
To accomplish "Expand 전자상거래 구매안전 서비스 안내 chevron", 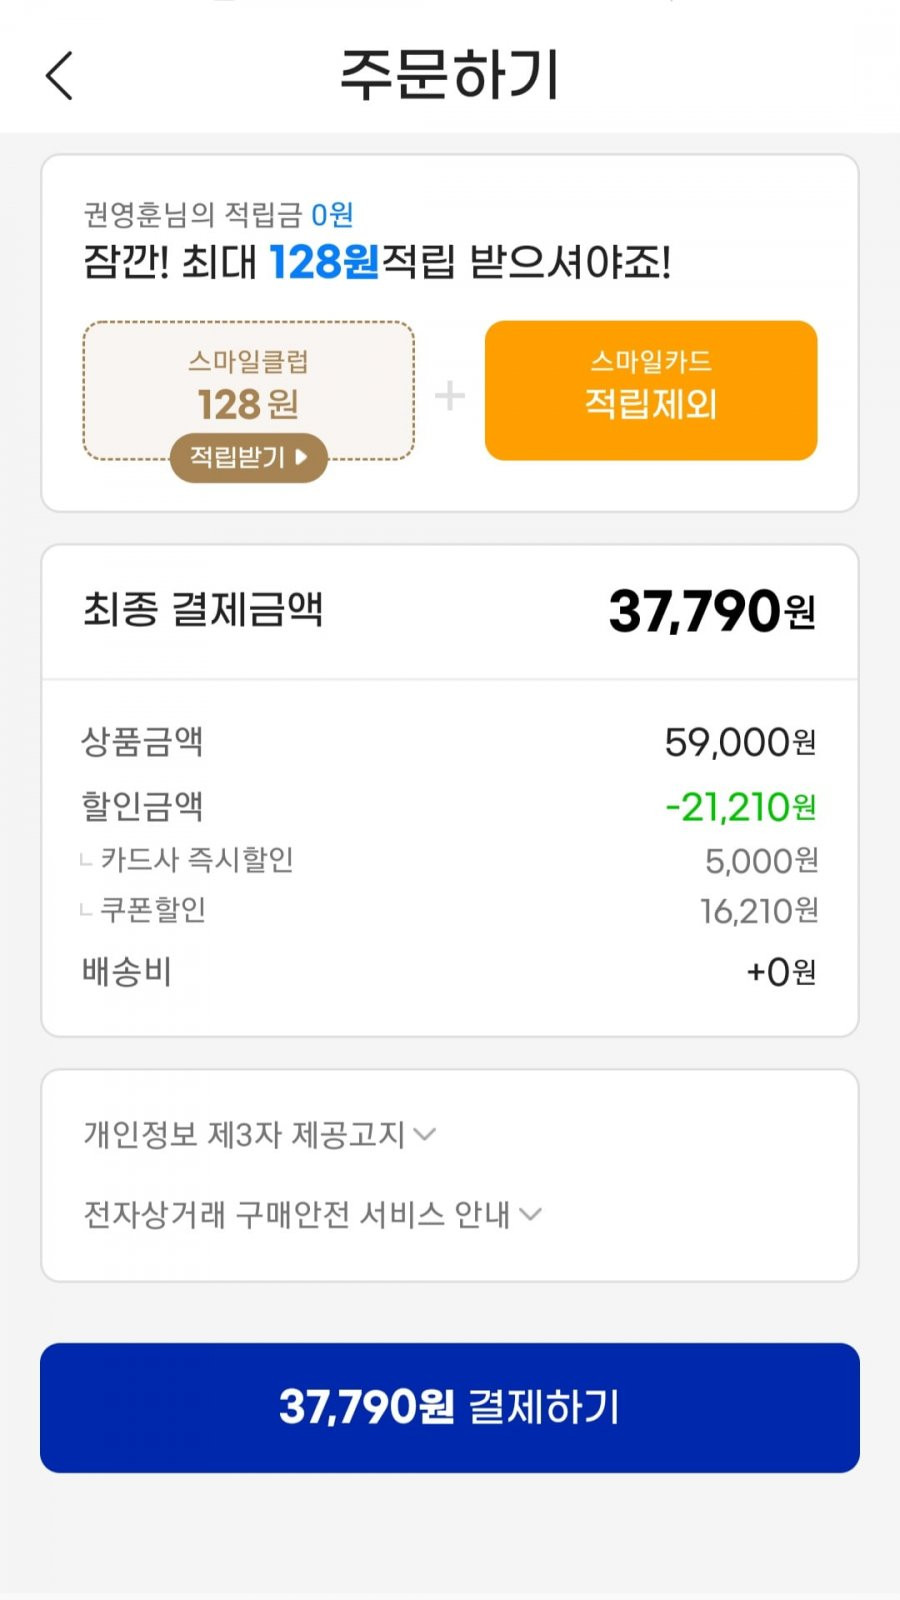I will 530,1214.
